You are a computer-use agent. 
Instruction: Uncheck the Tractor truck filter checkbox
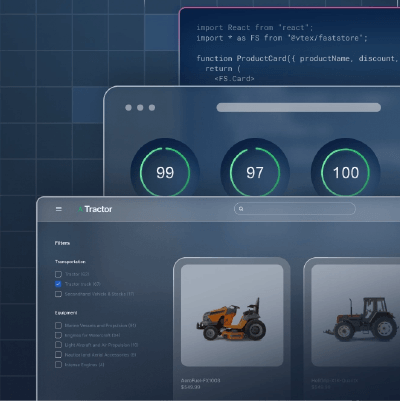click(x=58, y=284)
